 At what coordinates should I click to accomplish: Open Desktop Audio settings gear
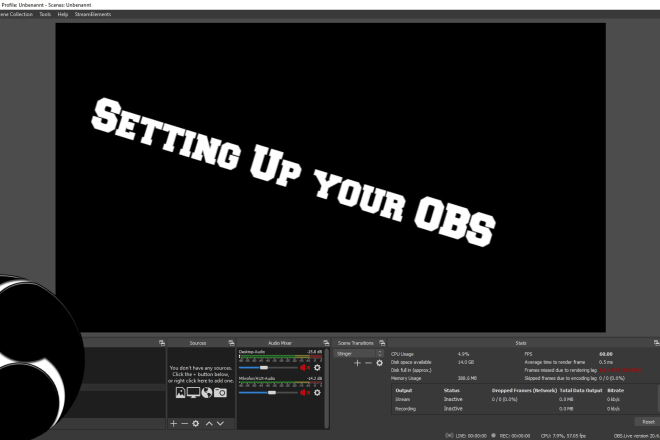pos(317,368)
